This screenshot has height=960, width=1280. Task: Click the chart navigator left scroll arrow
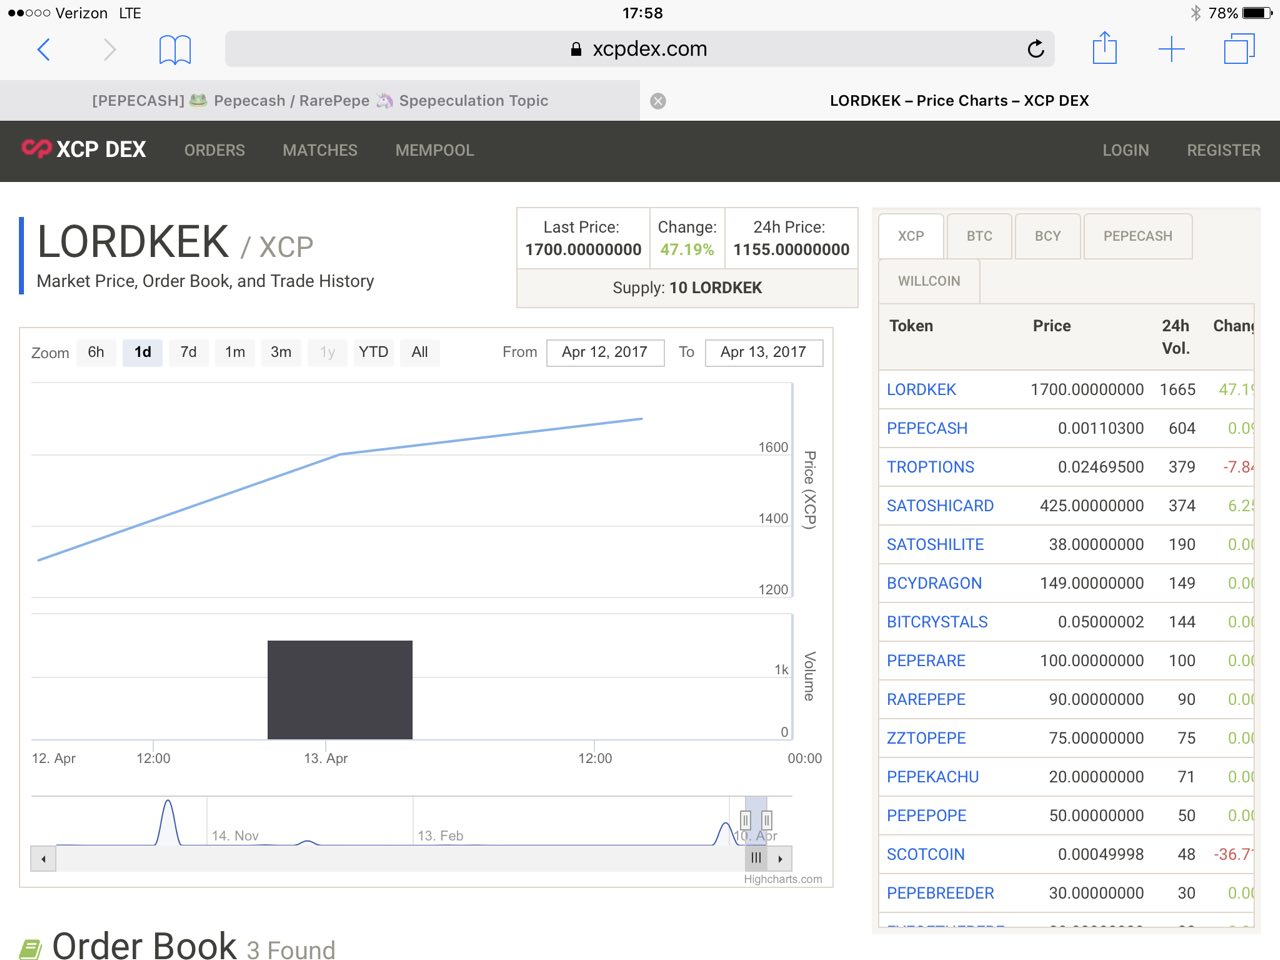tap(43, 858)
